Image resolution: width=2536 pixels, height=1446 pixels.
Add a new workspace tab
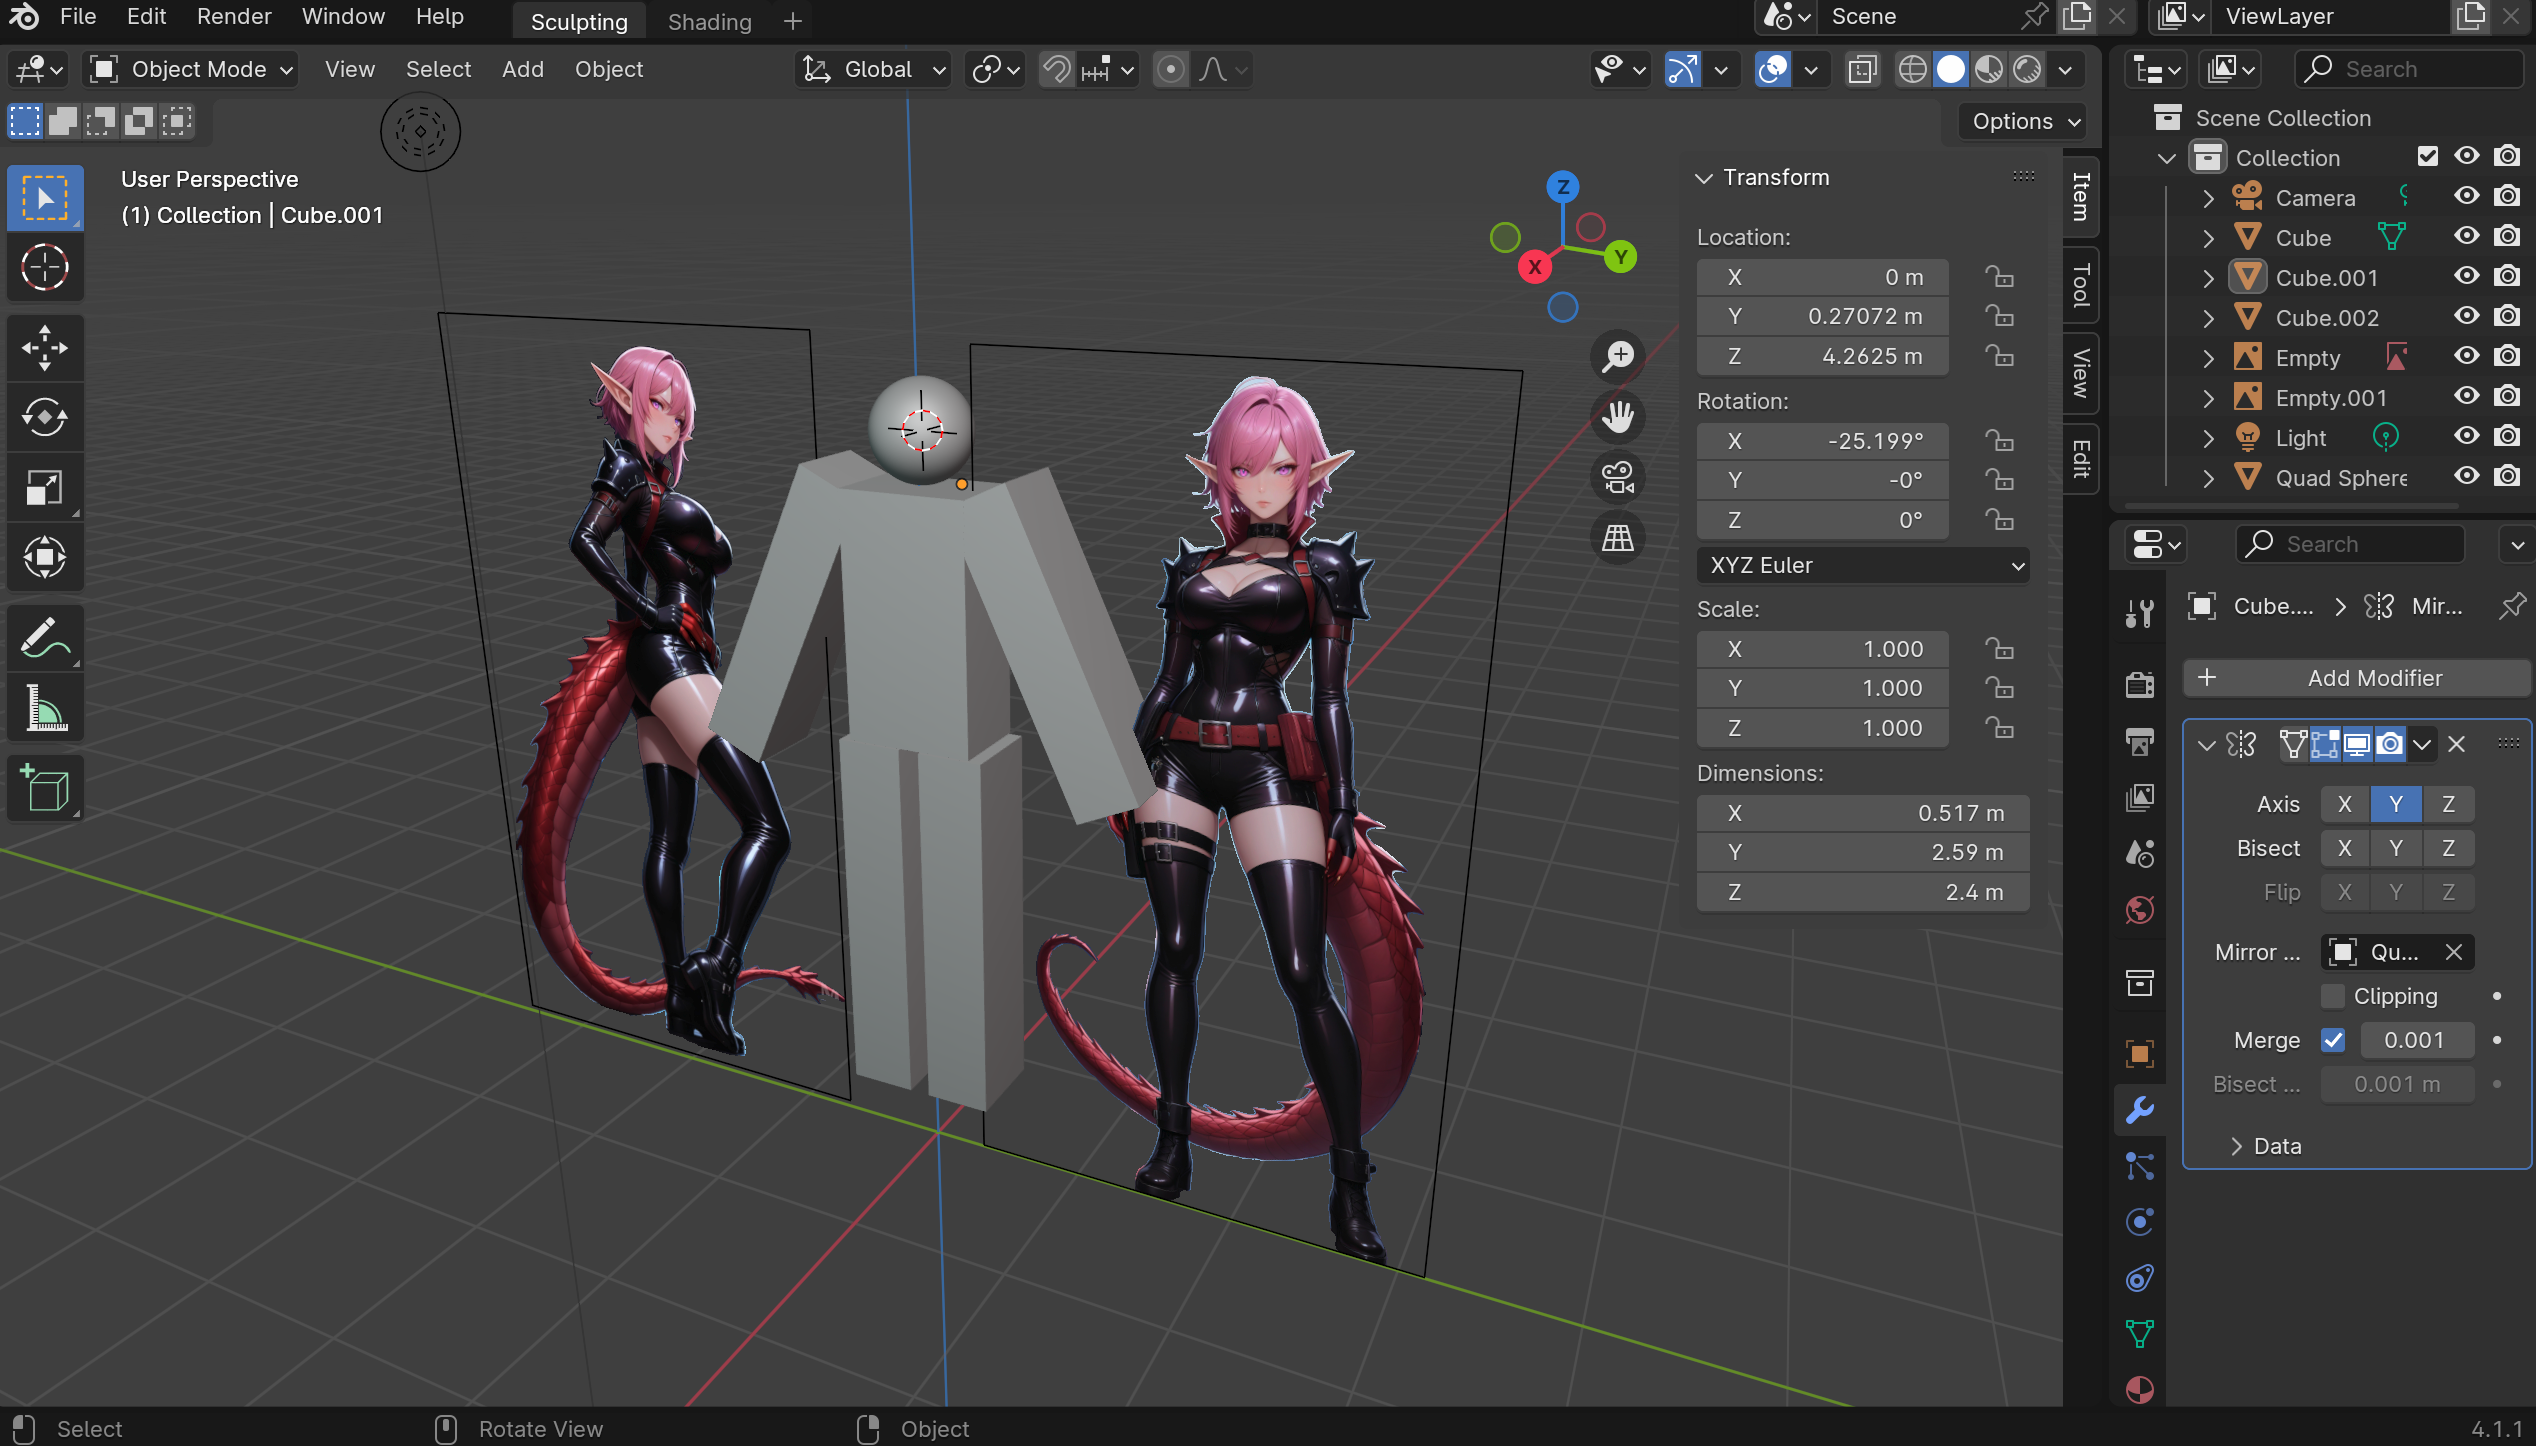(x=792, y=21)
